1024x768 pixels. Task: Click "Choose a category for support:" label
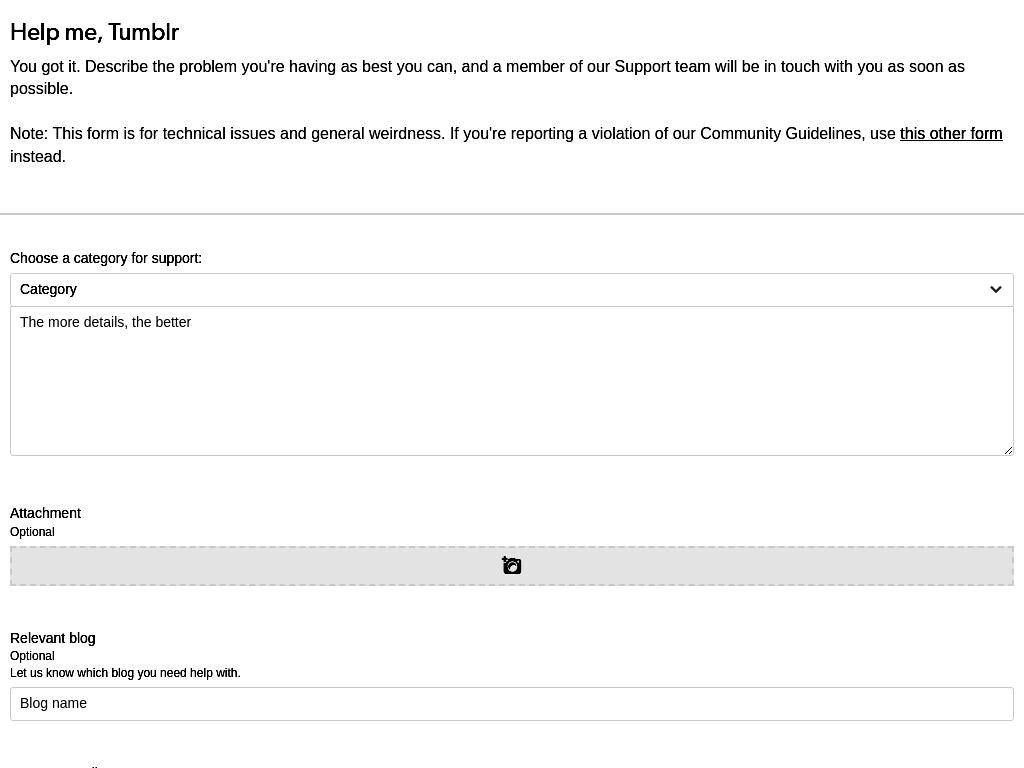[x=106, y=258]
